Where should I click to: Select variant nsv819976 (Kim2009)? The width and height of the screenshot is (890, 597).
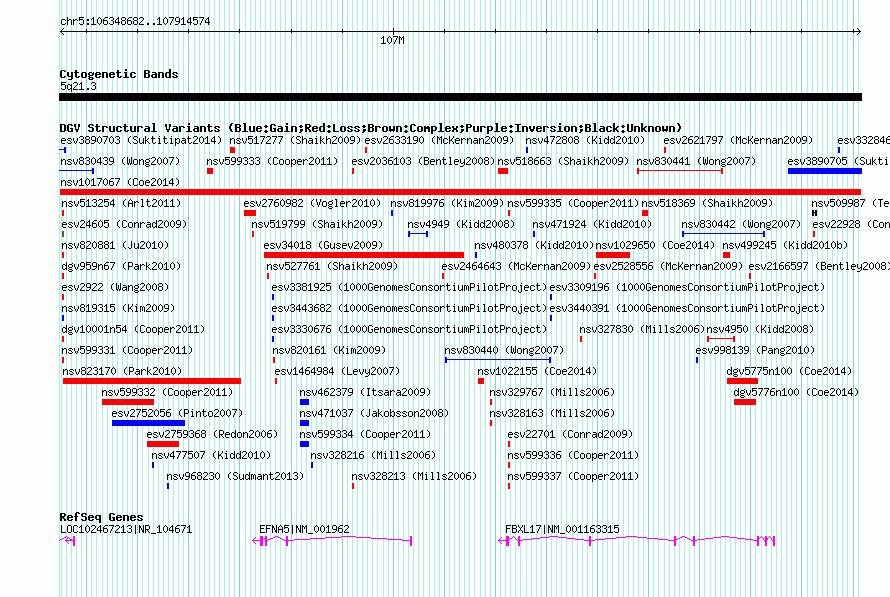[x=447, y=203]
